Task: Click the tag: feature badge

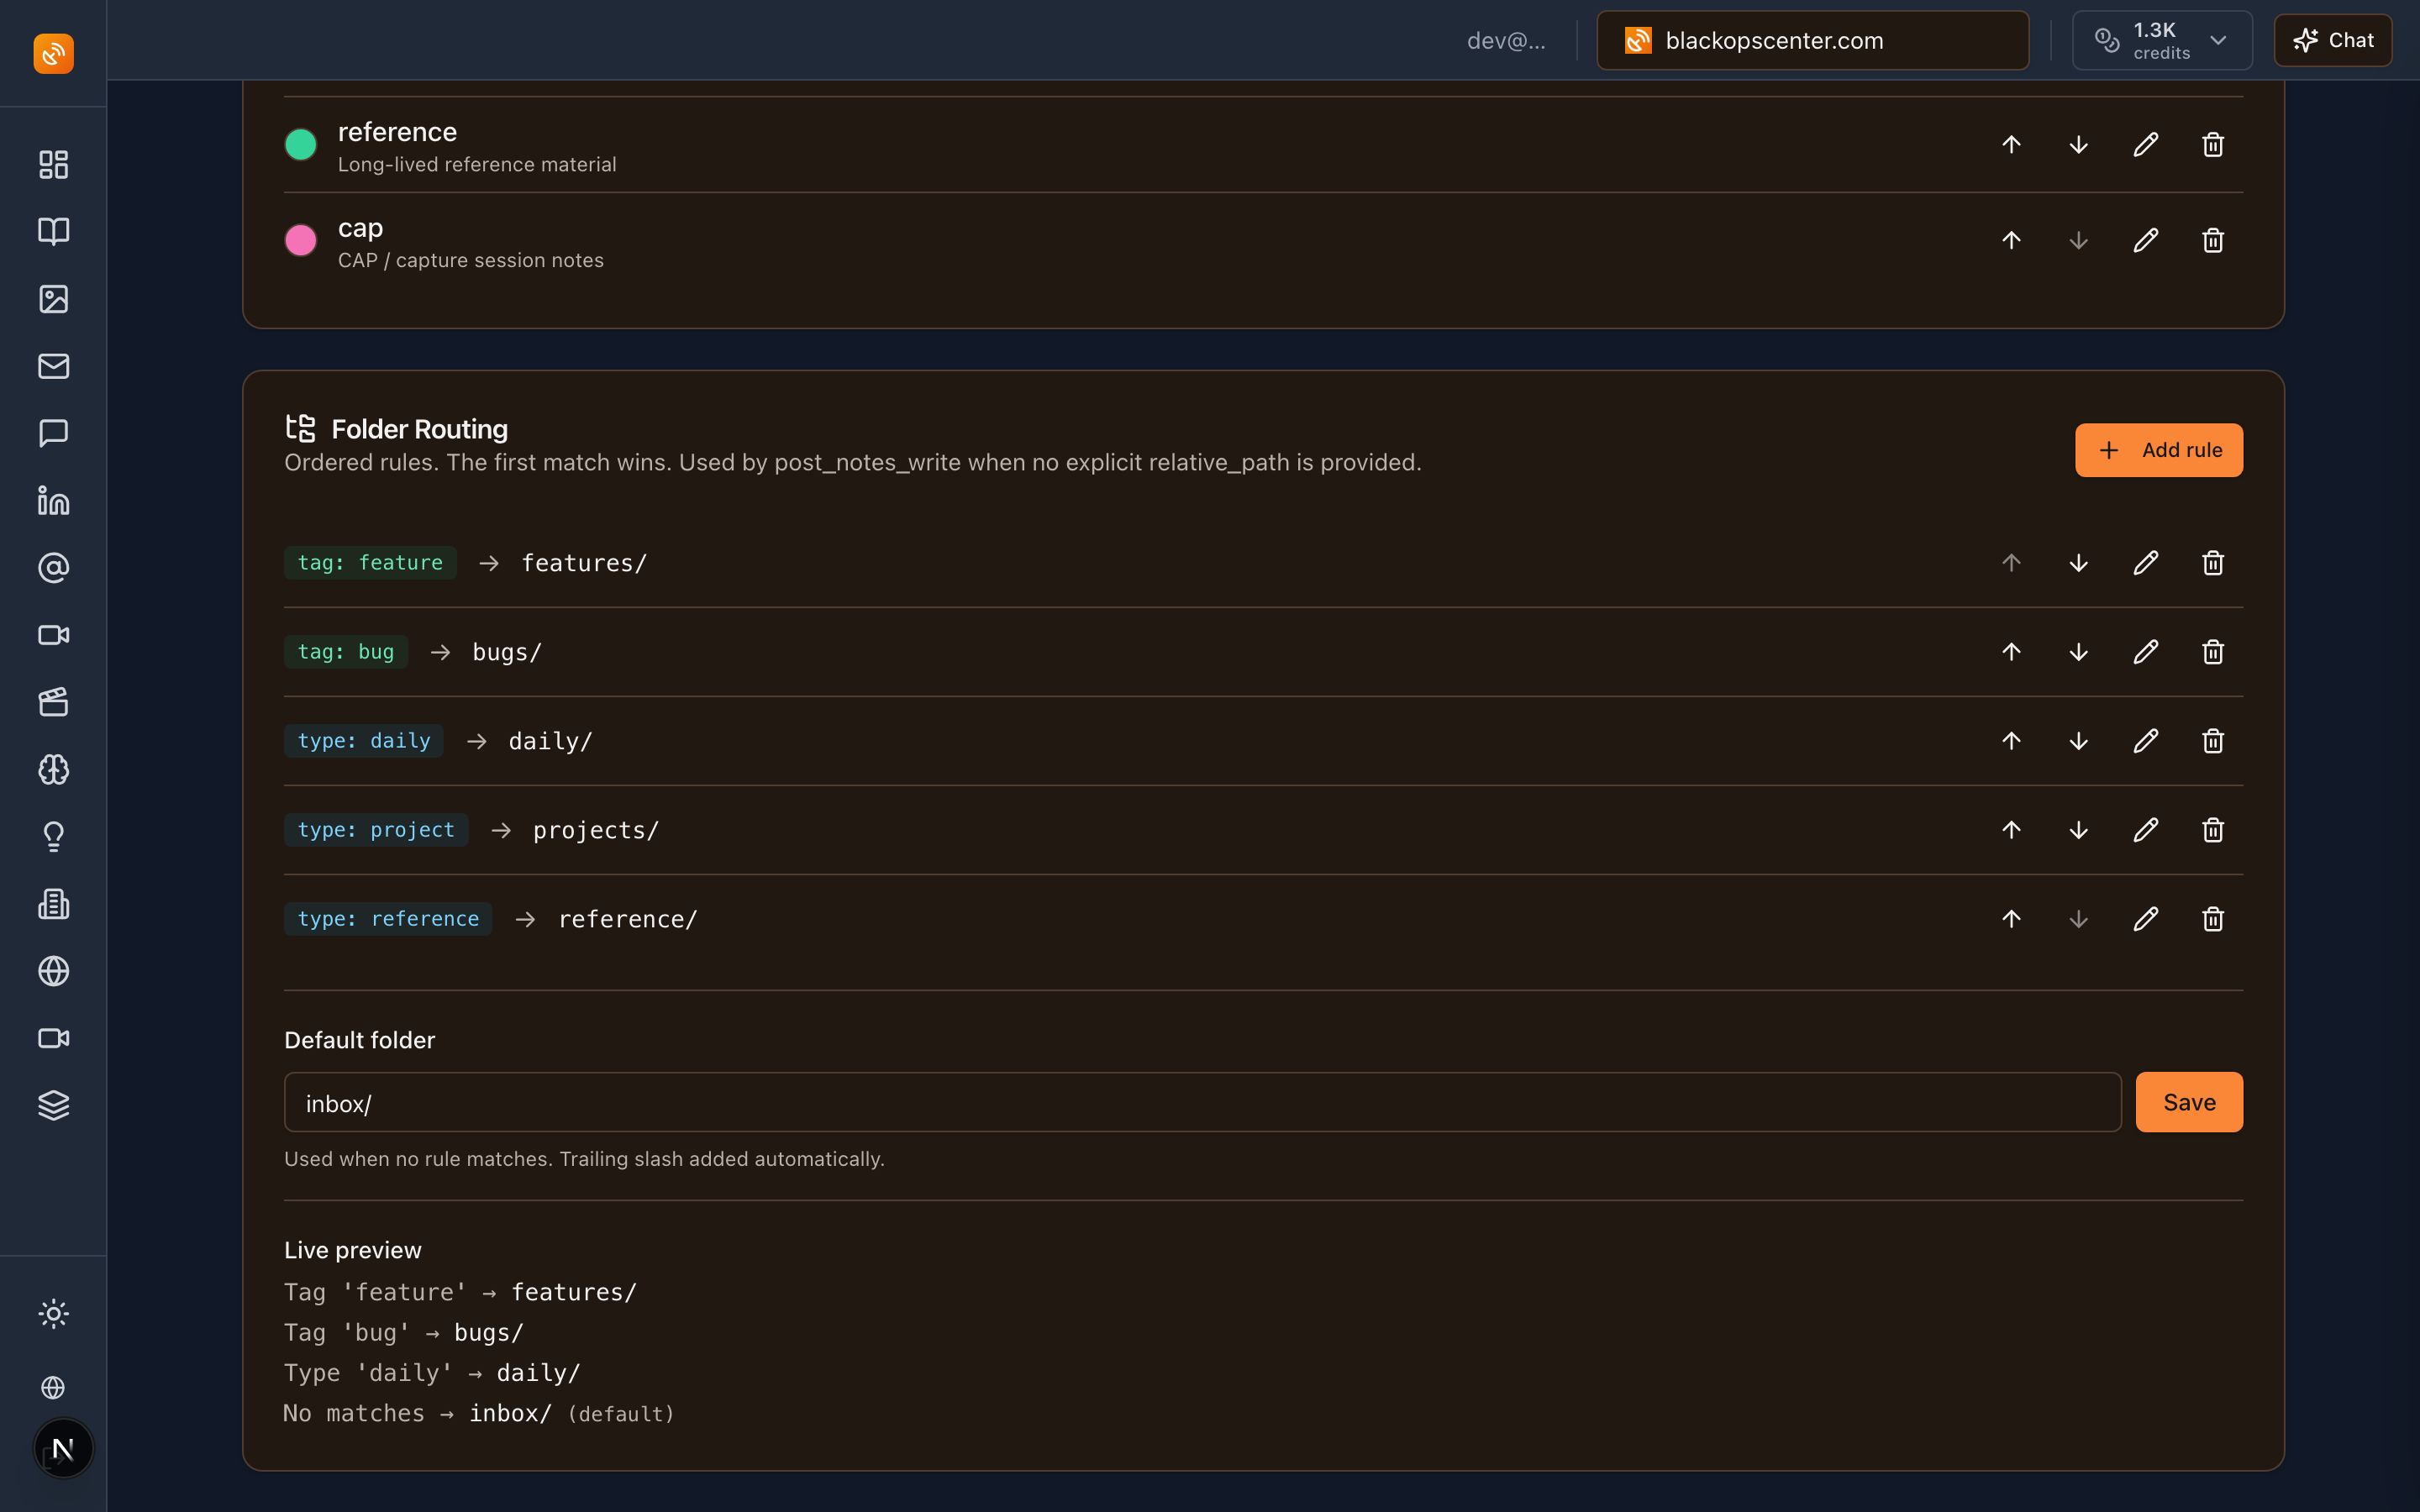Action: click(x=370, y=563)
